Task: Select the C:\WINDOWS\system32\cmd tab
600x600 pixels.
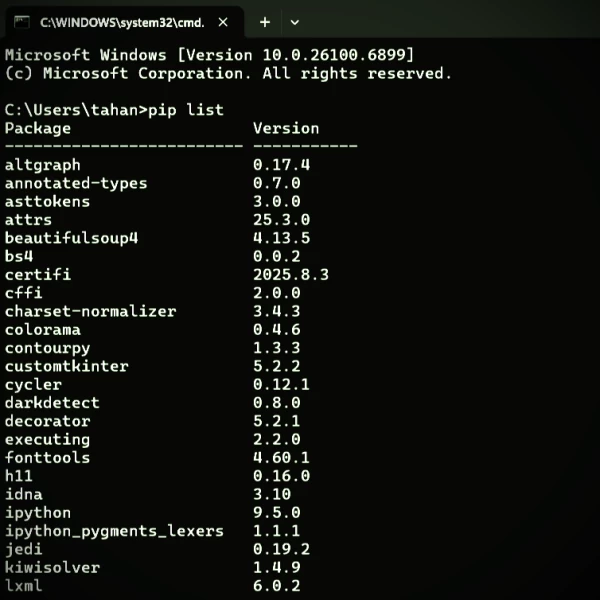Action: coord(122,21)
